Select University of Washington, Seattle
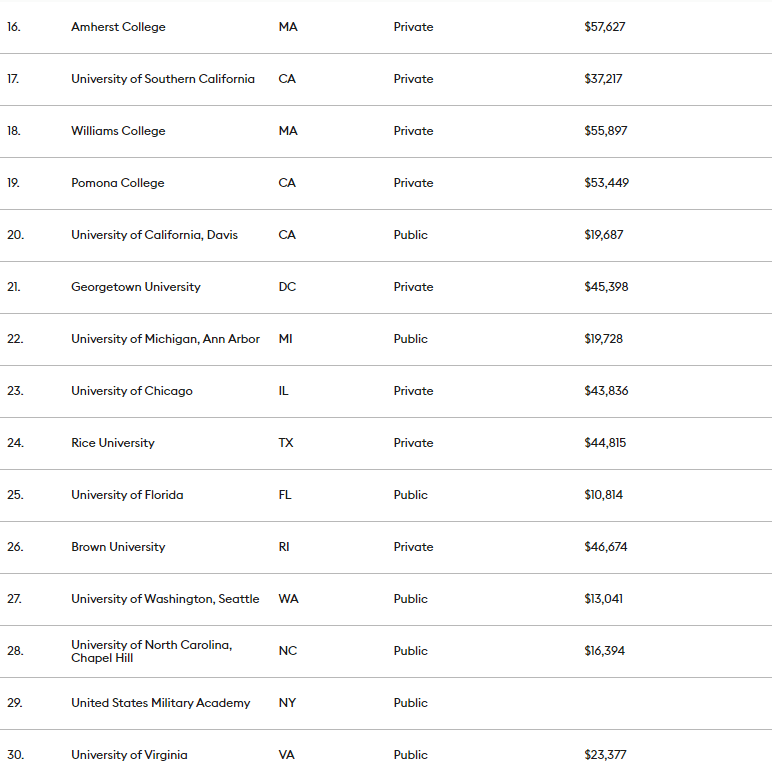 coord(165,599)
